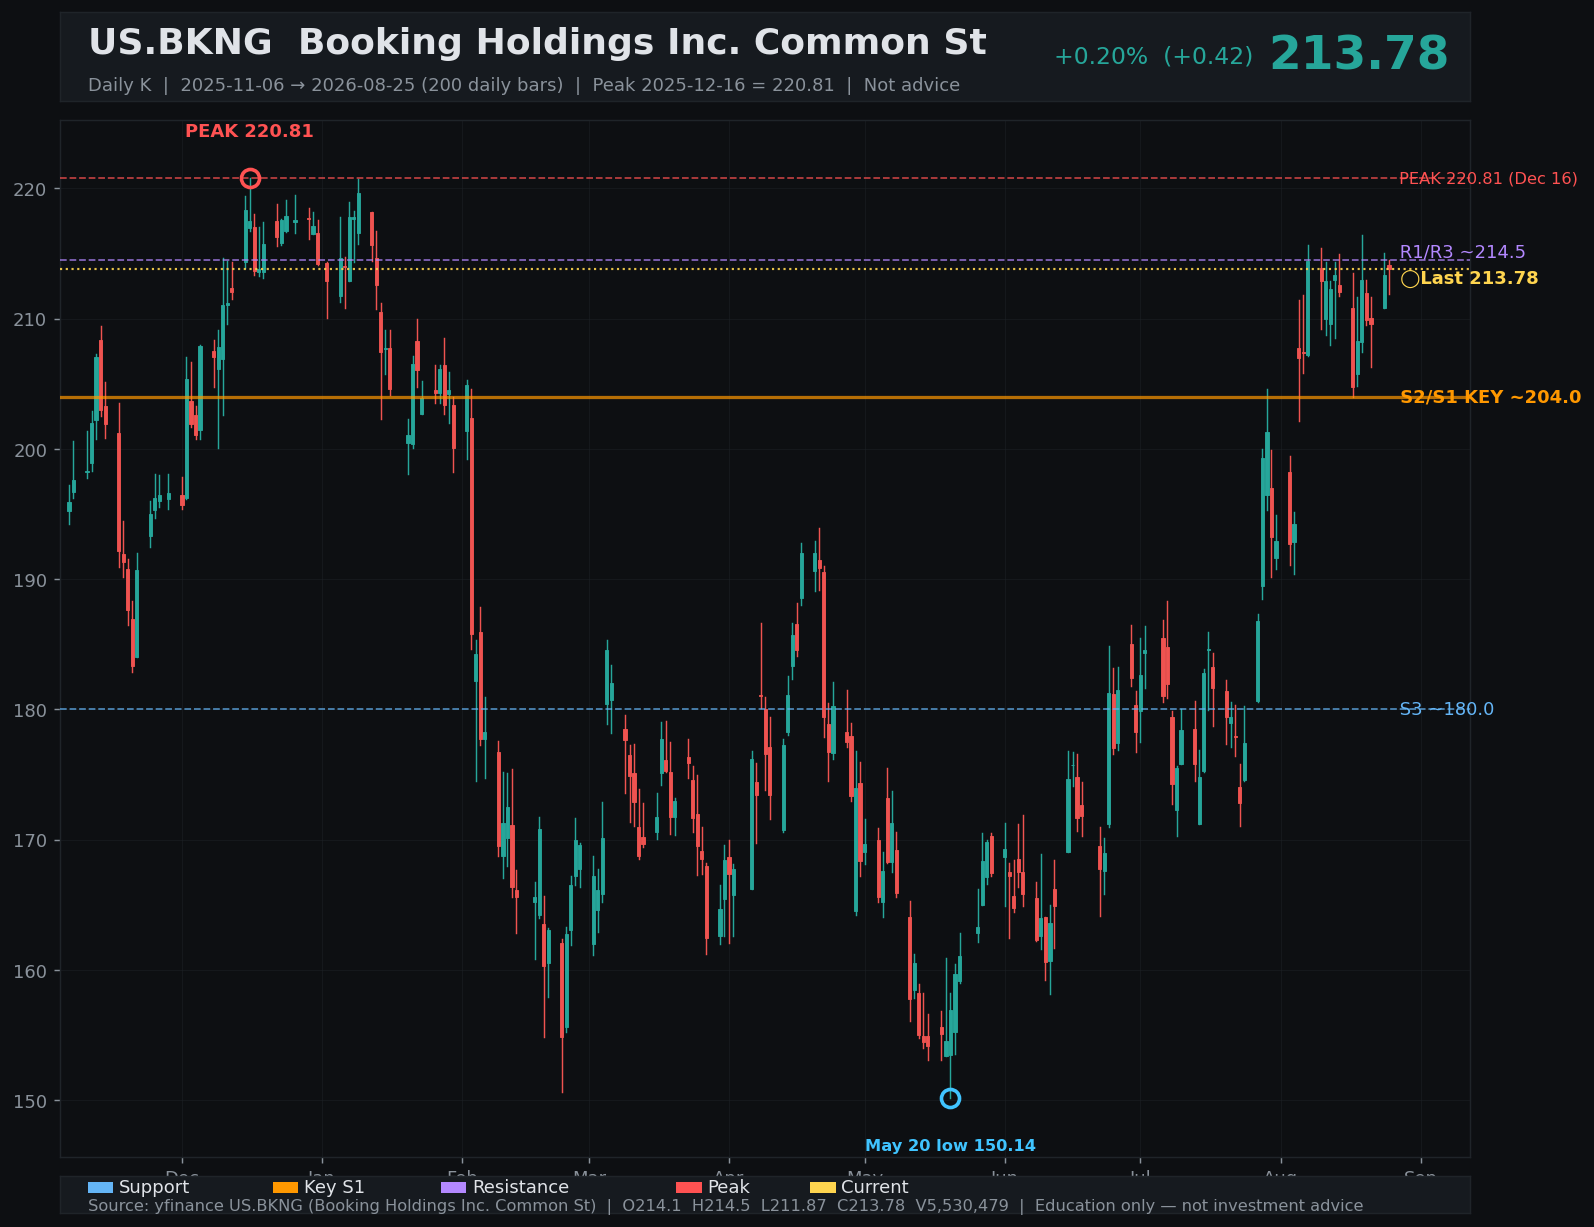Click the blue May 20 low marker circle

(x=950, y=1098)
